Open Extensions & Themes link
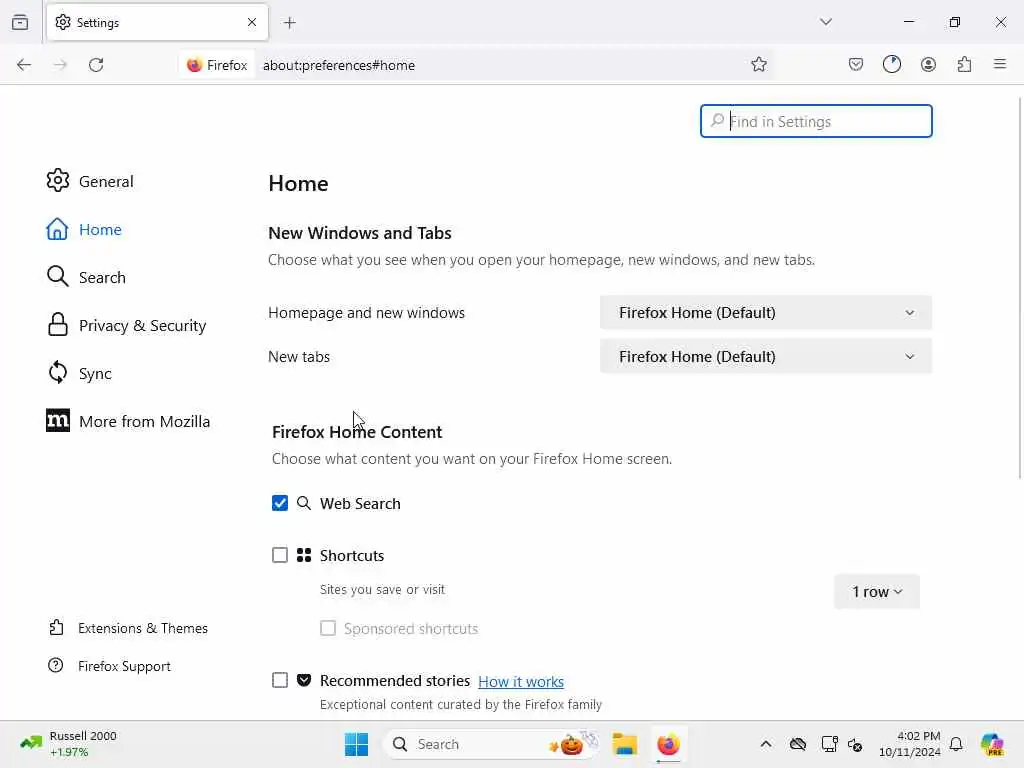Image resolution: width=1024 pixels, height=768 pixels. point(129,628)
